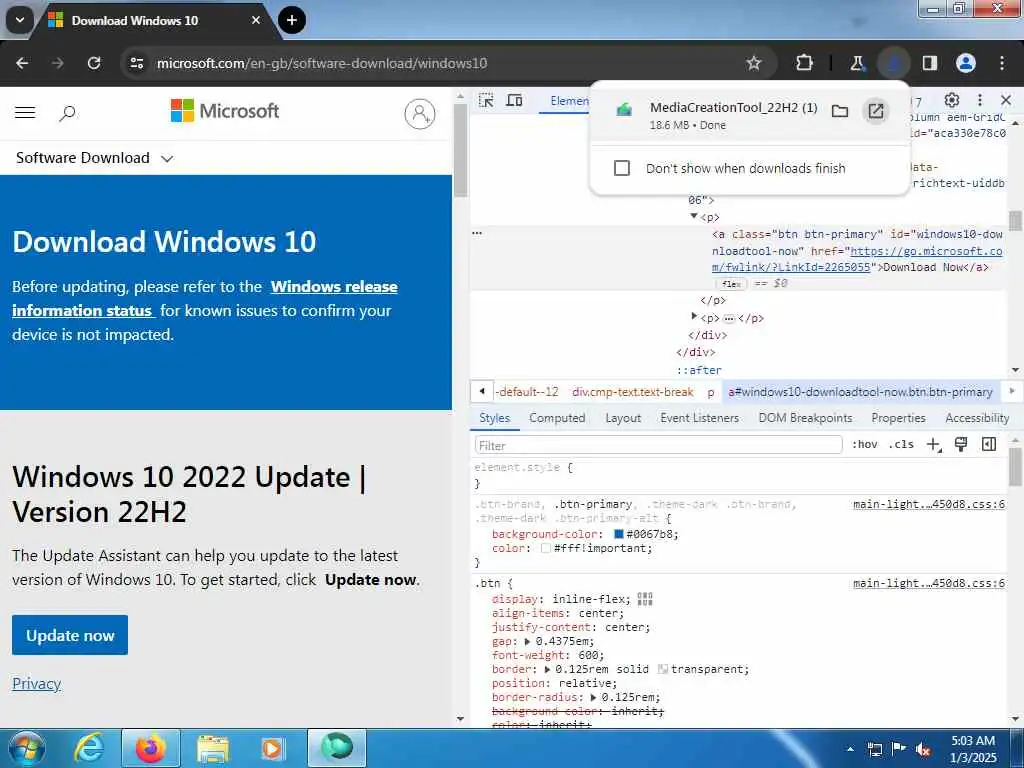Reload the current page
The height and width of the screenshot is (768, 1024).
point(94,63)
